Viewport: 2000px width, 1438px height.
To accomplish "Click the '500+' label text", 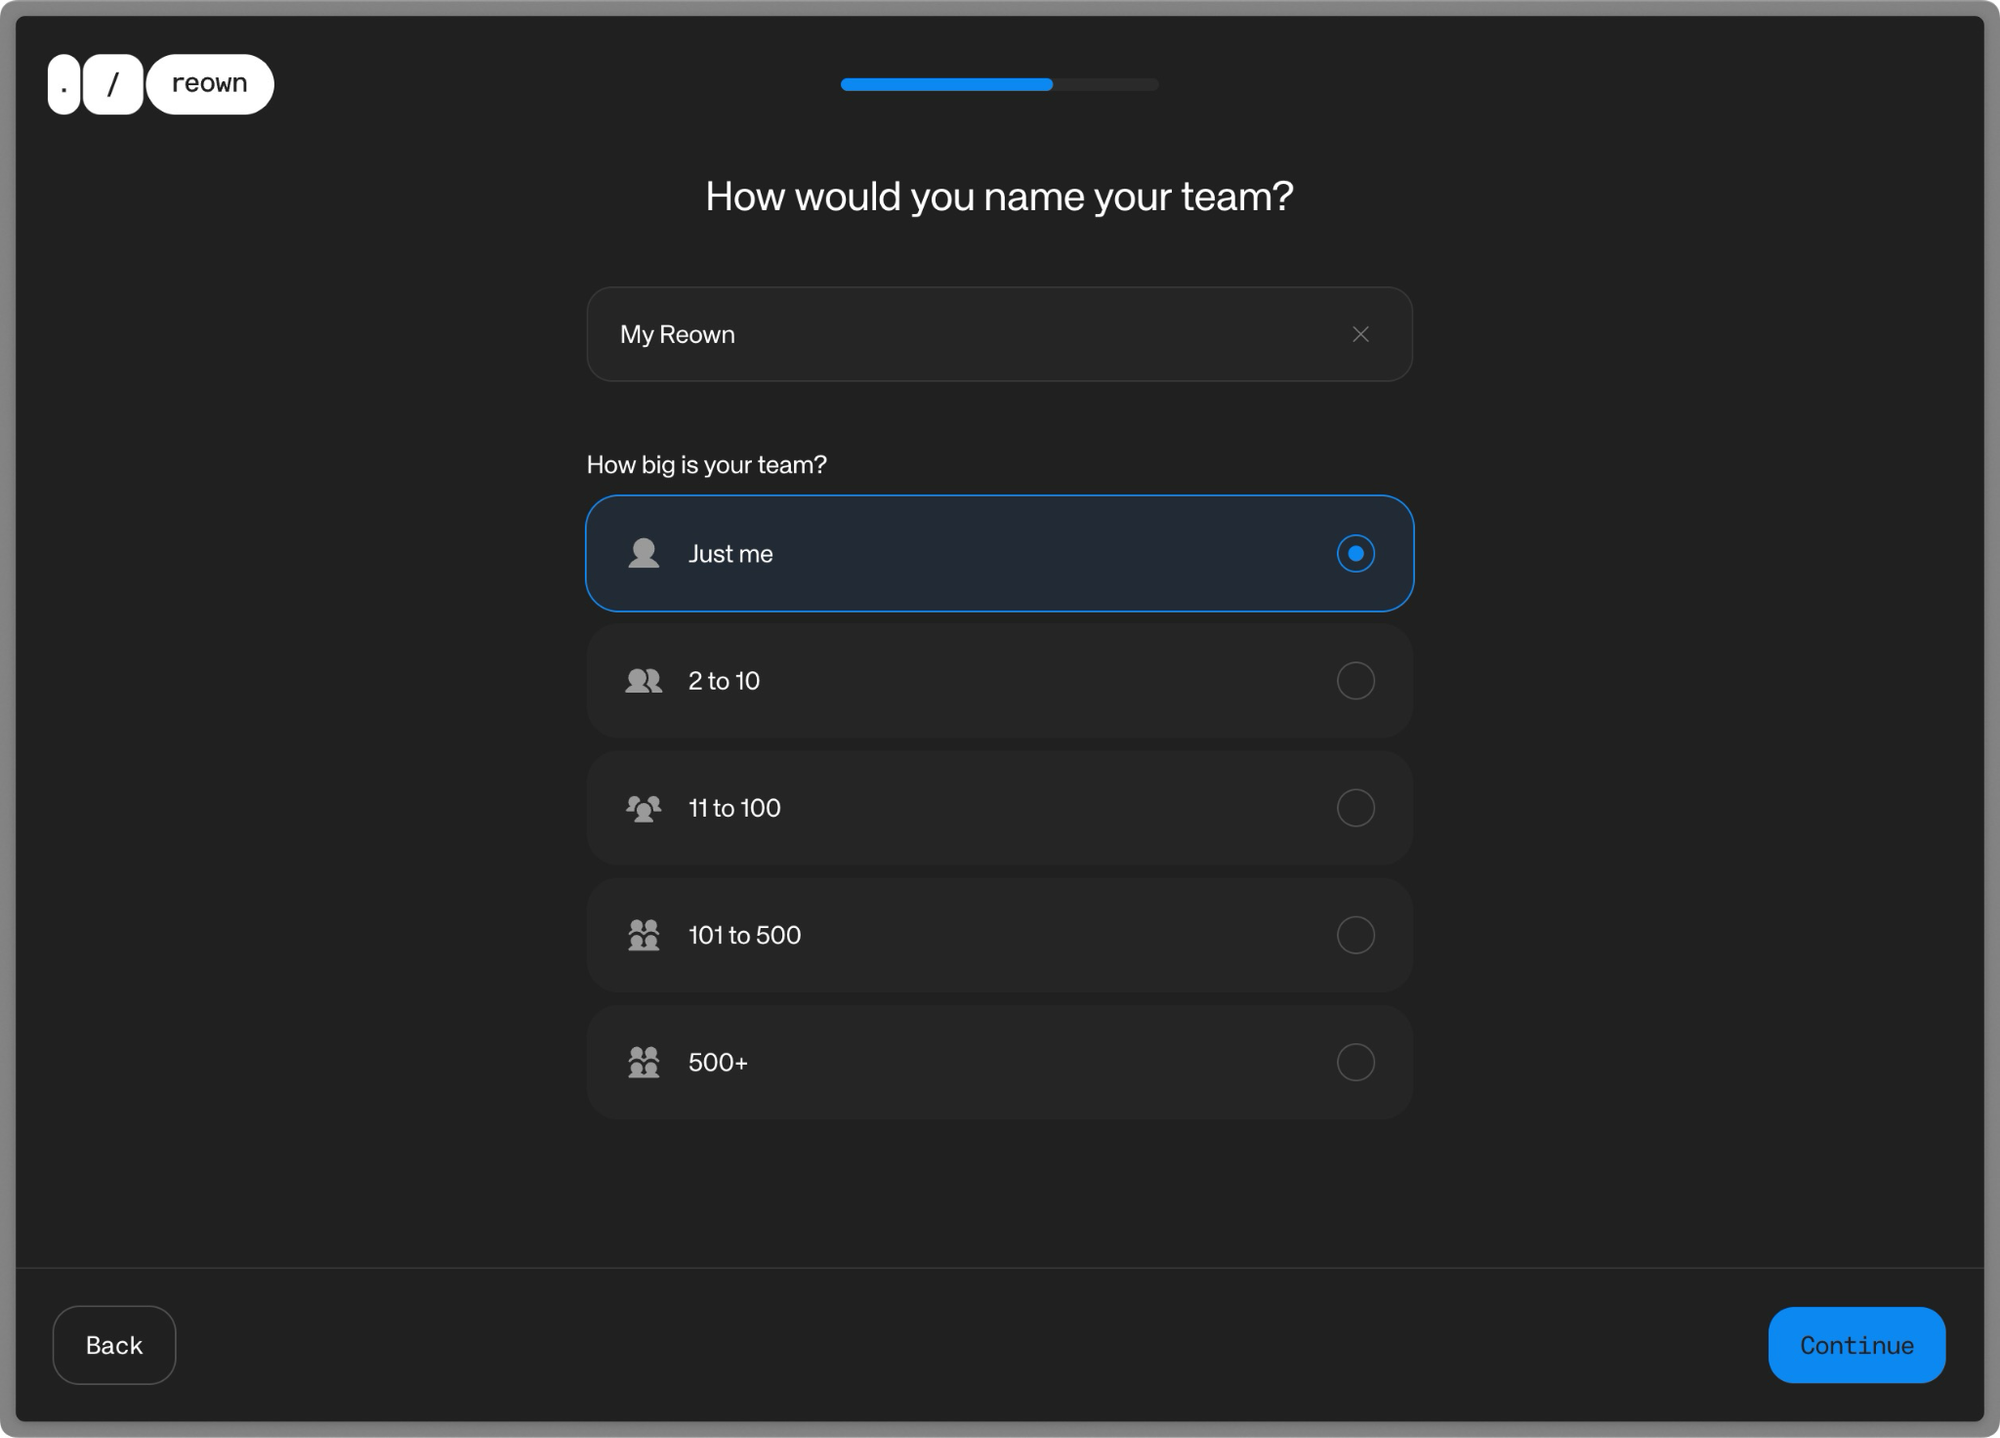I will (718, 1062).
